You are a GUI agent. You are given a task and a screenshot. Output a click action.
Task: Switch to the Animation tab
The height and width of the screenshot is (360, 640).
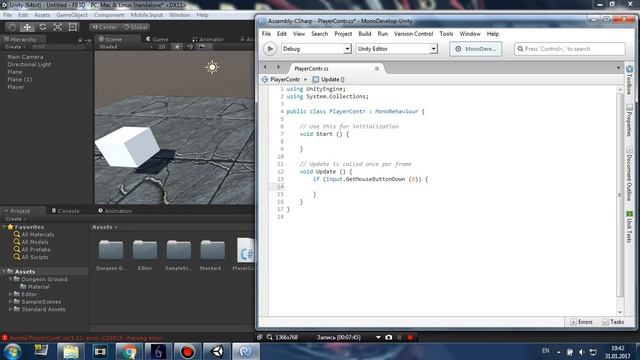coord(115,211)
